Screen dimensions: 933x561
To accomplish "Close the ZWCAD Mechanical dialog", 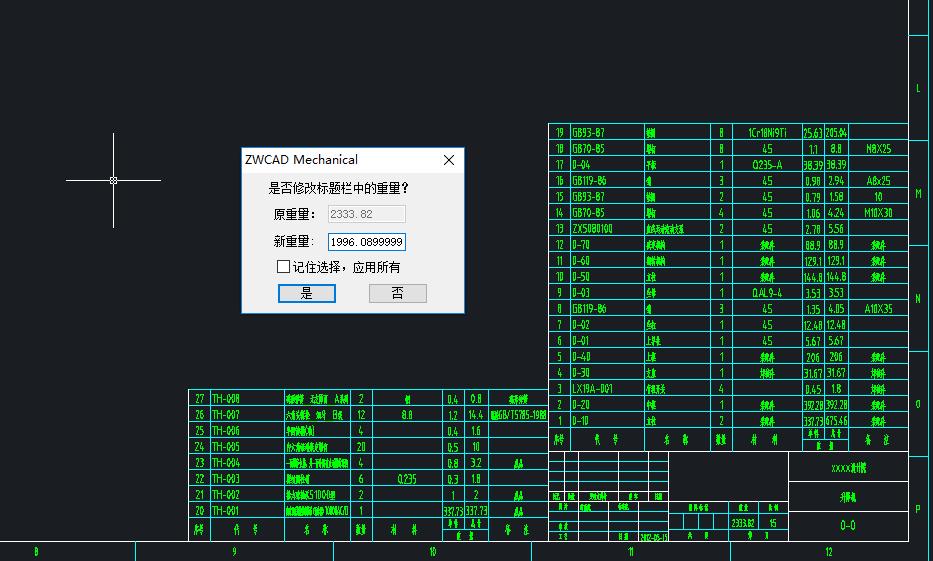I will point(449,160).
